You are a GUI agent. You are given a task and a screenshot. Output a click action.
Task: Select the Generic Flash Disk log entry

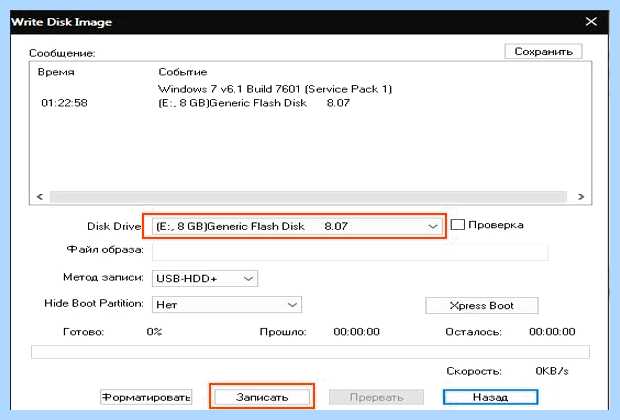254,103
